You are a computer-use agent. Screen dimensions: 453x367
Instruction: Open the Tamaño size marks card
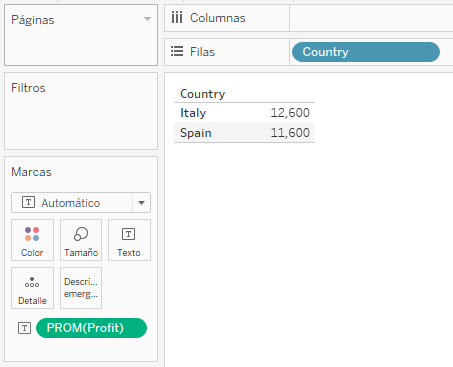pyautogui.click(x=81, y=240)
